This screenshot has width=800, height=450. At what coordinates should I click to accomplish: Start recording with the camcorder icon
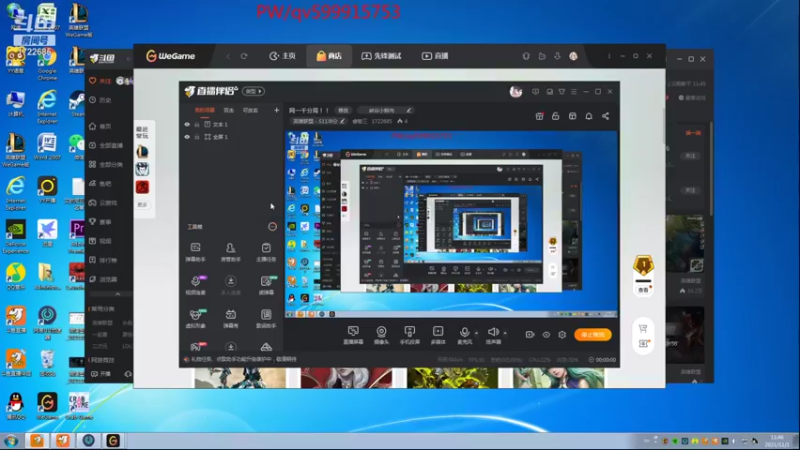coord(530,335)
